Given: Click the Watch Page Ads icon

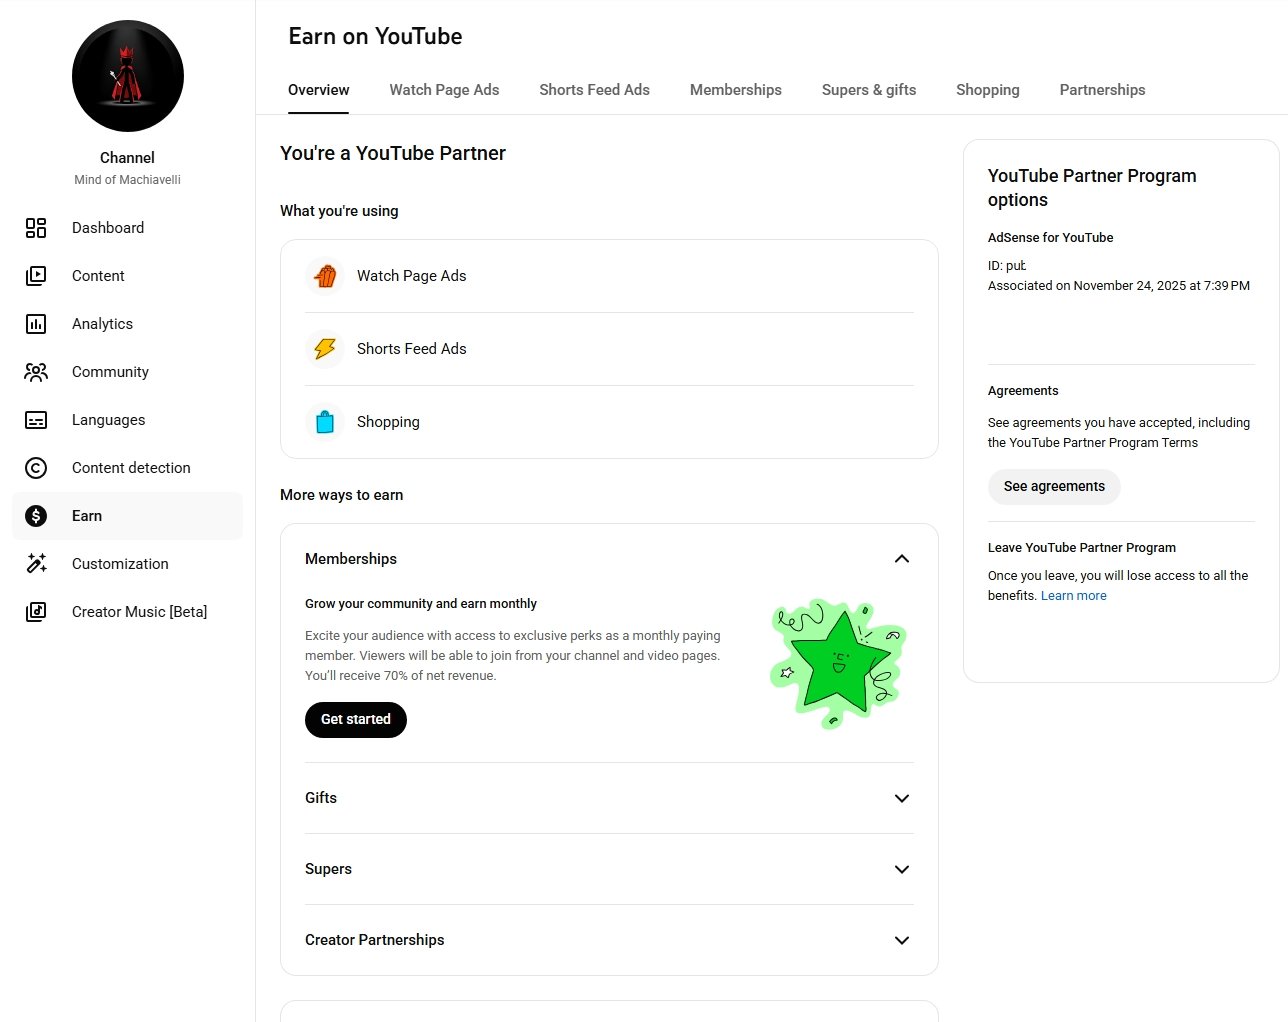Looking at the screenshot, I should (x=325, y=276).
